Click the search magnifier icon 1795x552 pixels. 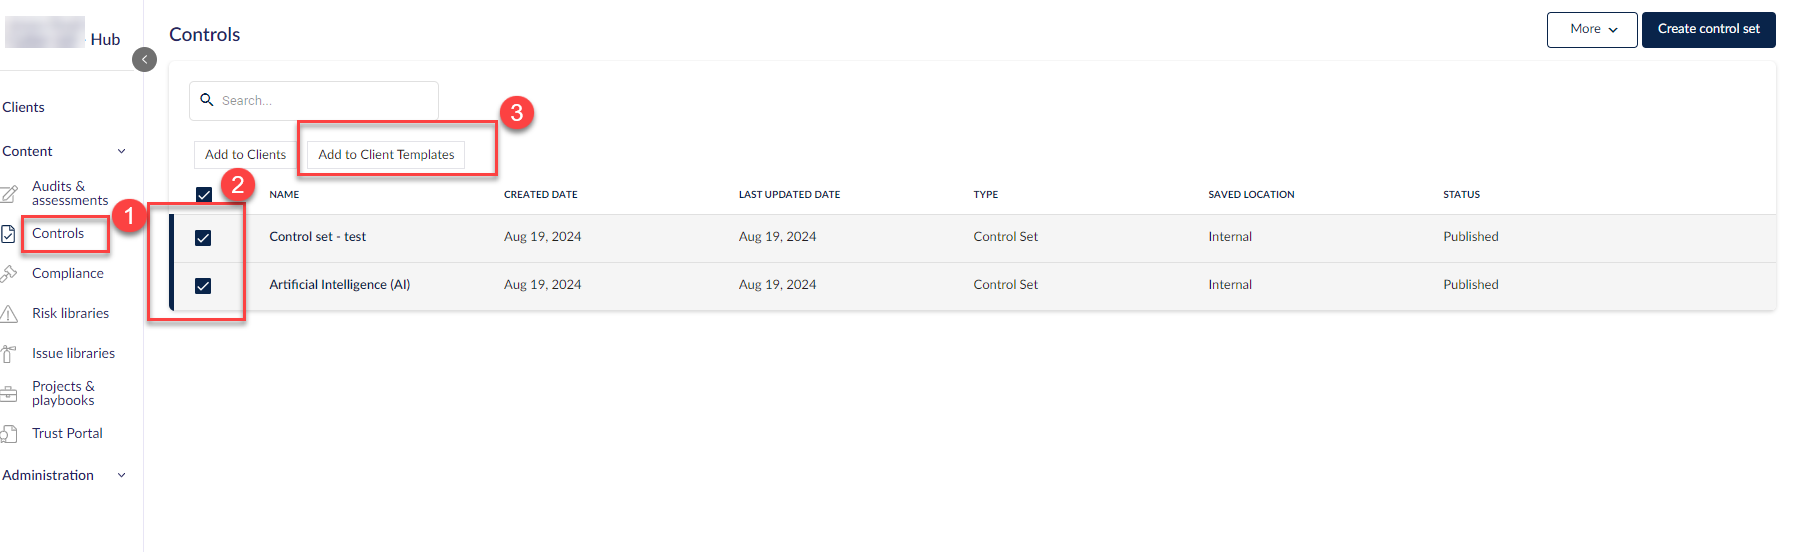207,100
